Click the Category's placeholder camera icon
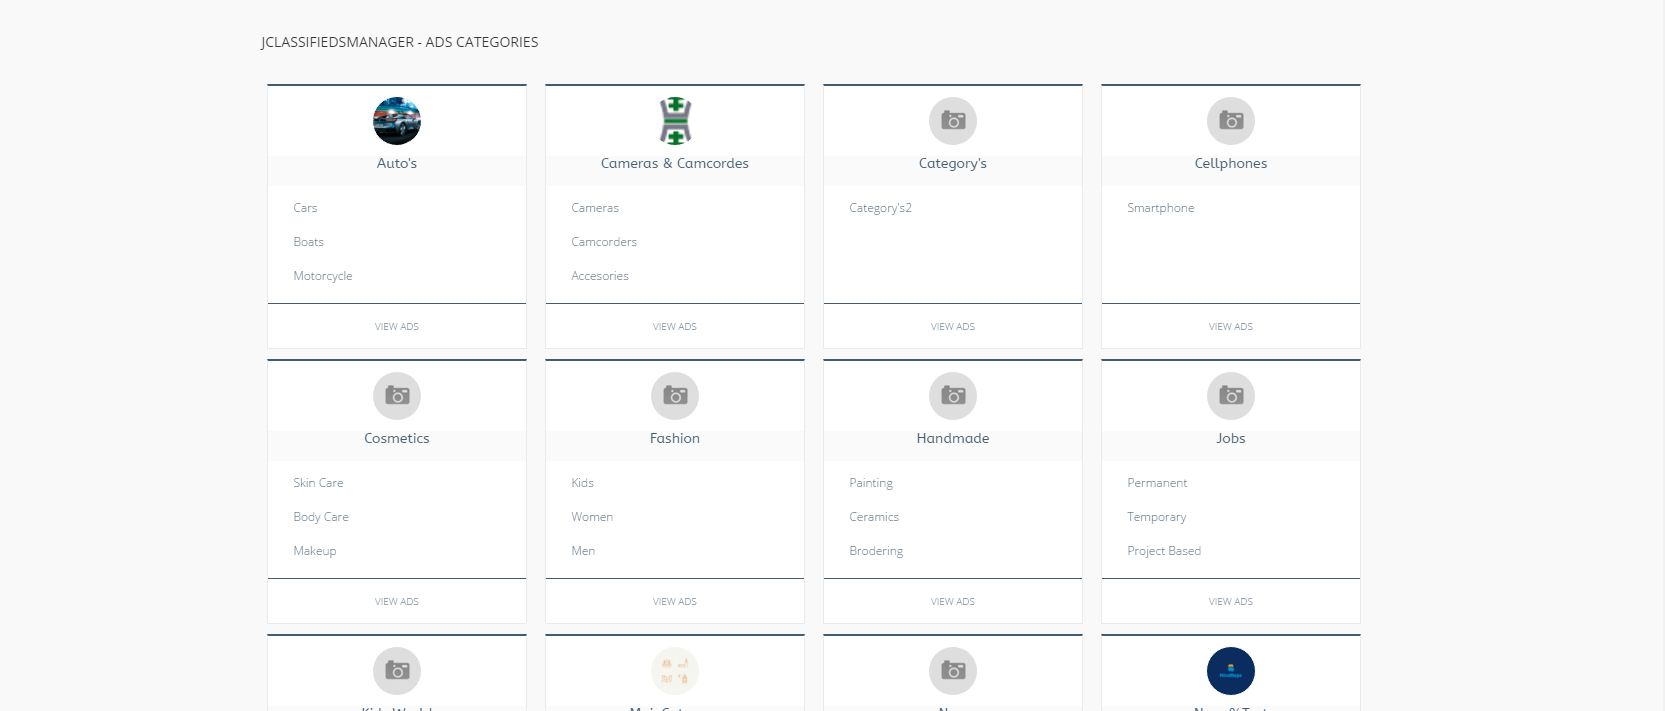This screenshot has height=711, width=1665. tap(952, 121)
